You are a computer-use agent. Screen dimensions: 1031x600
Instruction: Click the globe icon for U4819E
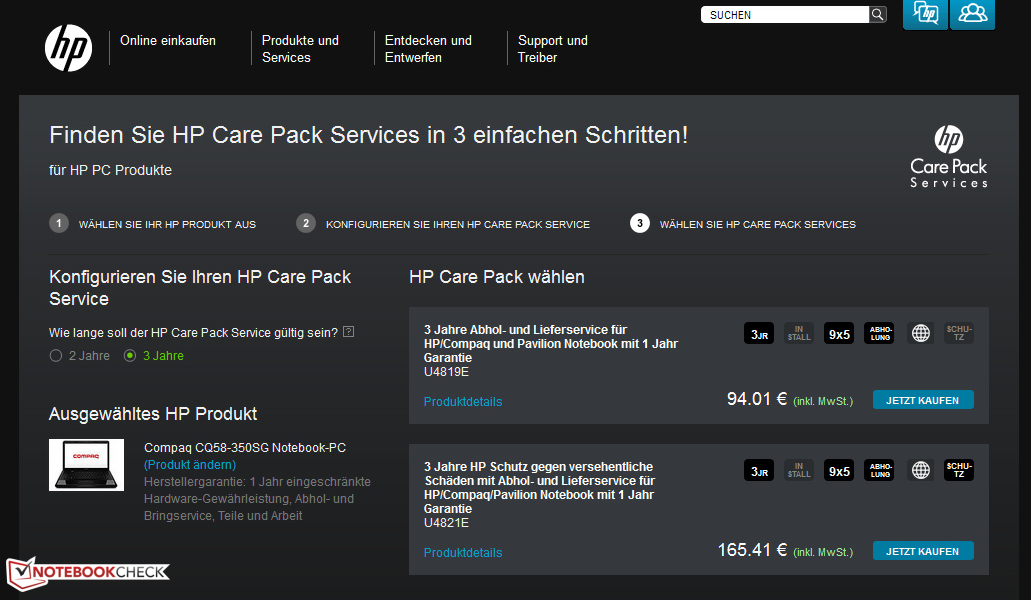[920, 334]
